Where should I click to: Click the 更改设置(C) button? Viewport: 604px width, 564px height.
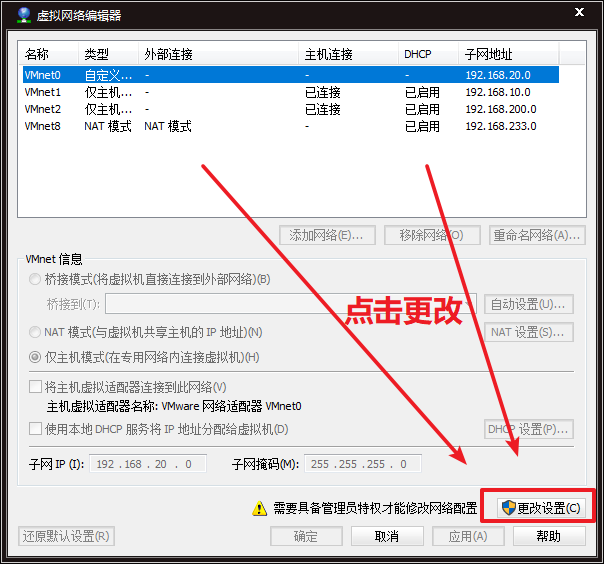pyautogui.click(x=541, y=508)
